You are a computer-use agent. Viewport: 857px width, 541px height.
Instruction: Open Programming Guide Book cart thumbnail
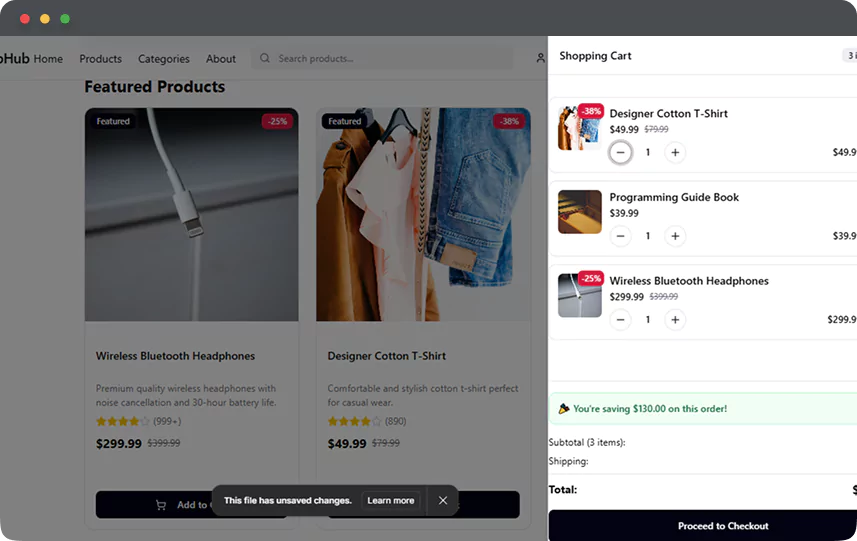(579, 212)
